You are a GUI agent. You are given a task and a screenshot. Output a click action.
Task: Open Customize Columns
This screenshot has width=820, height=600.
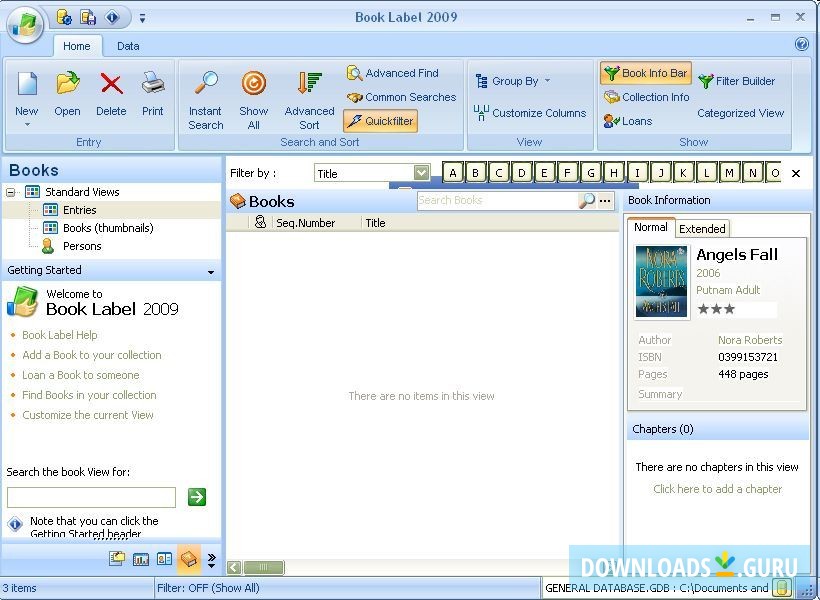click(530, 113)
